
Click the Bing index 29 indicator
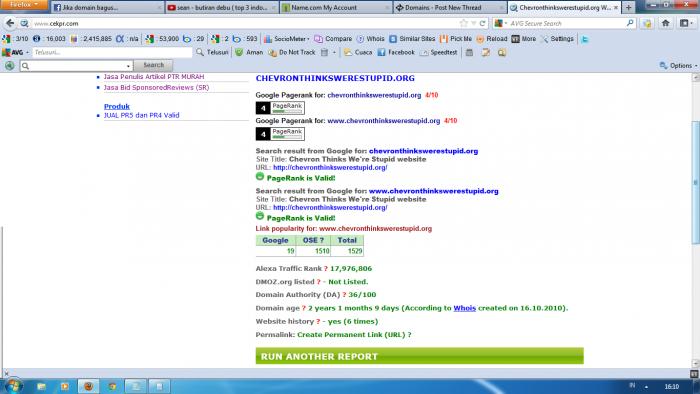pyautogui.click(x=194, y=39)
